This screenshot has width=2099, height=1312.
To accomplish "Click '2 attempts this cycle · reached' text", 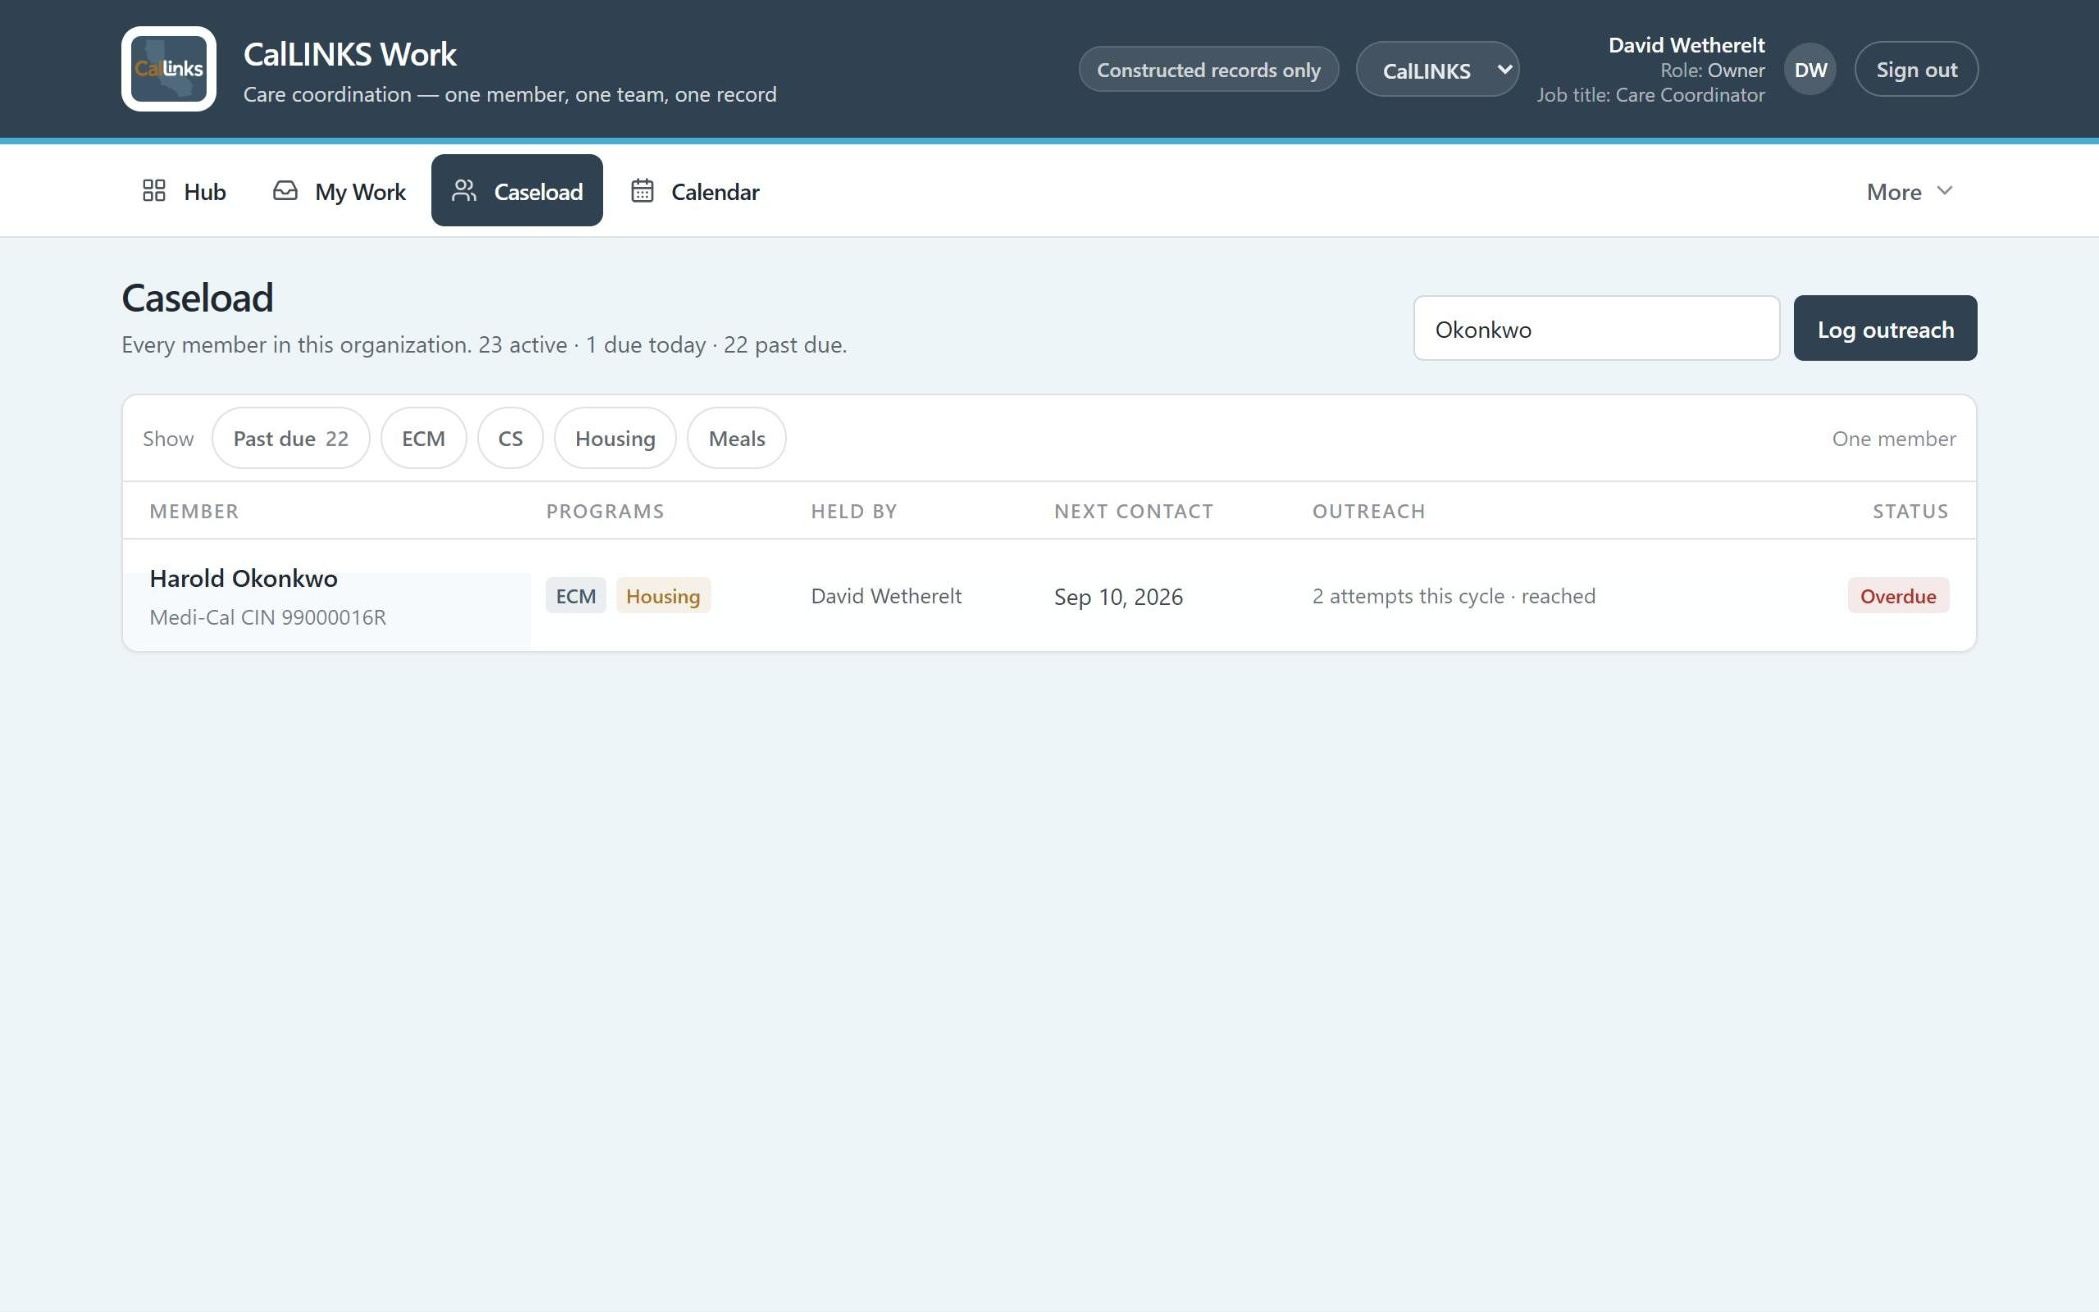I will 1454,596.
